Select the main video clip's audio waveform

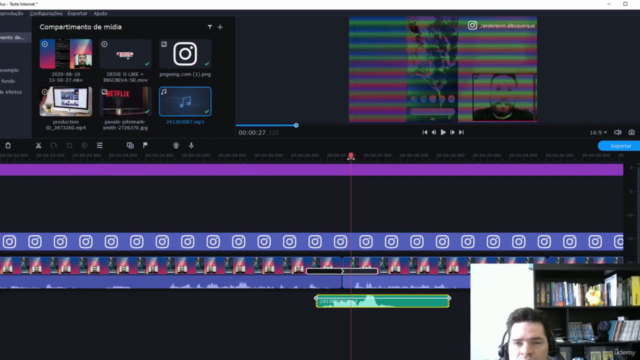pyautogui.click(x=171, y=282)
